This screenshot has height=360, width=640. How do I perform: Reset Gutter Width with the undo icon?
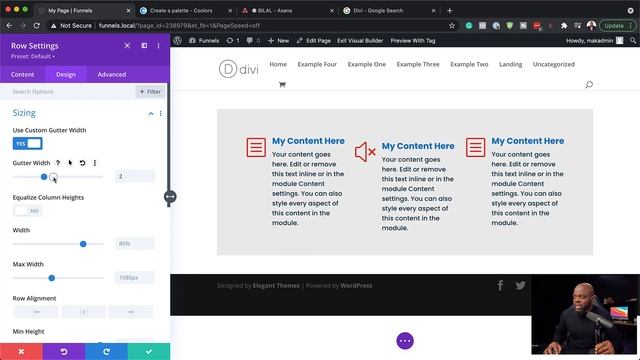(82, 163)
